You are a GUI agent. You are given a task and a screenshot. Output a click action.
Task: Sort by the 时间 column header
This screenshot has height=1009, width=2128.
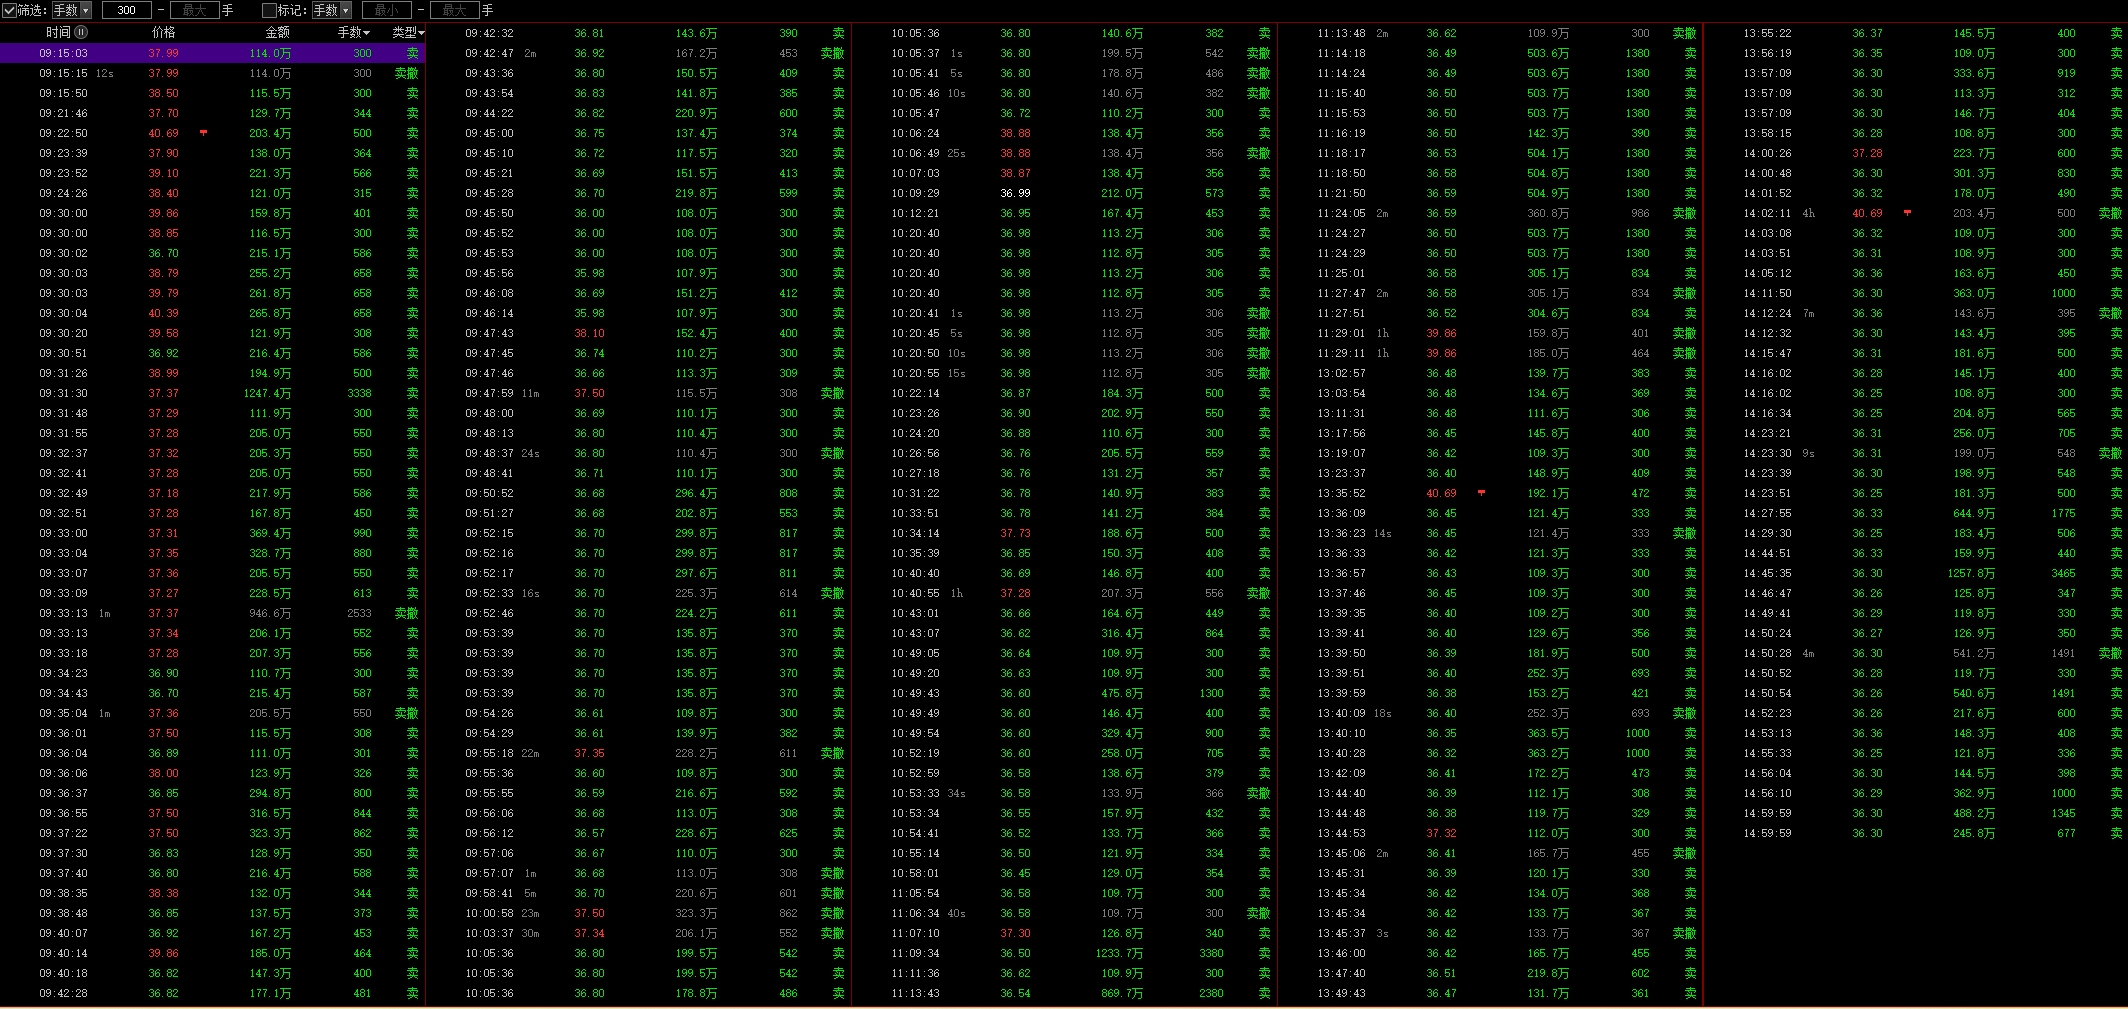pyautogui.click(x=58, y=32)
